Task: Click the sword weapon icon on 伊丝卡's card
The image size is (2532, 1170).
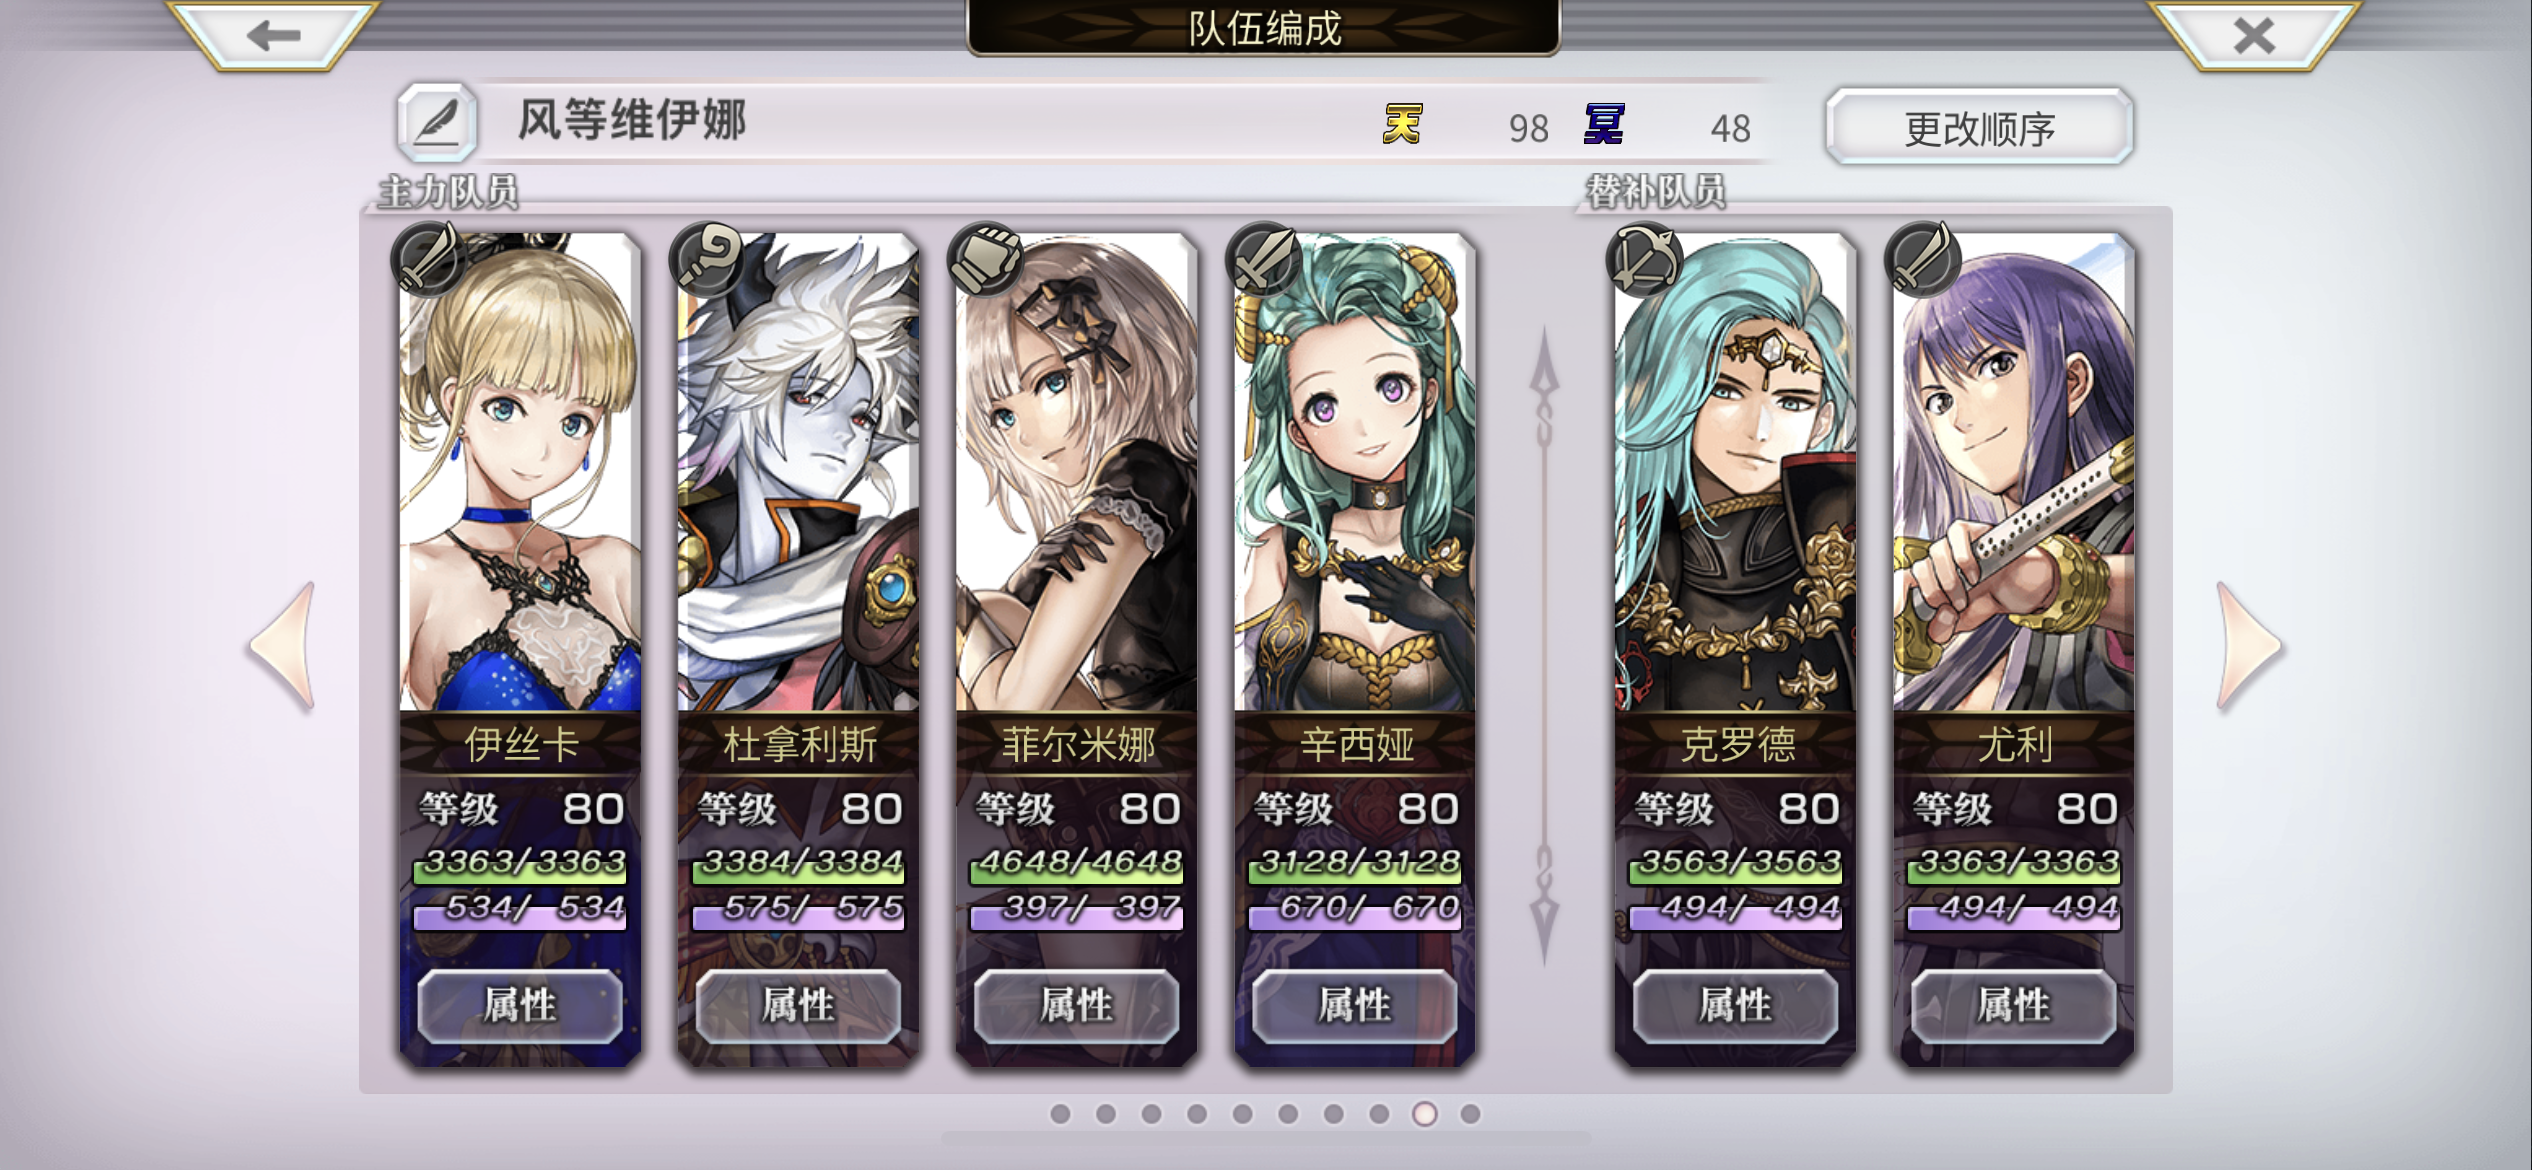Action: [x=429, y=259]
